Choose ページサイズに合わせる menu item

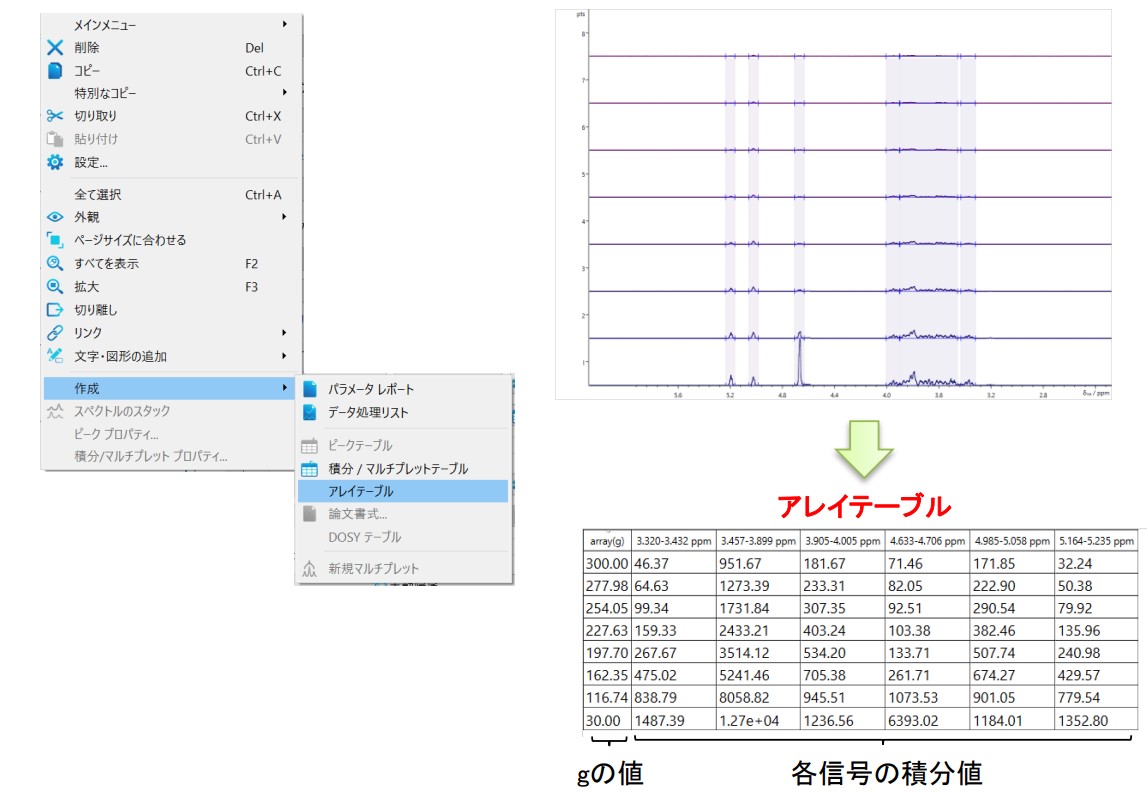pos(130,240)
